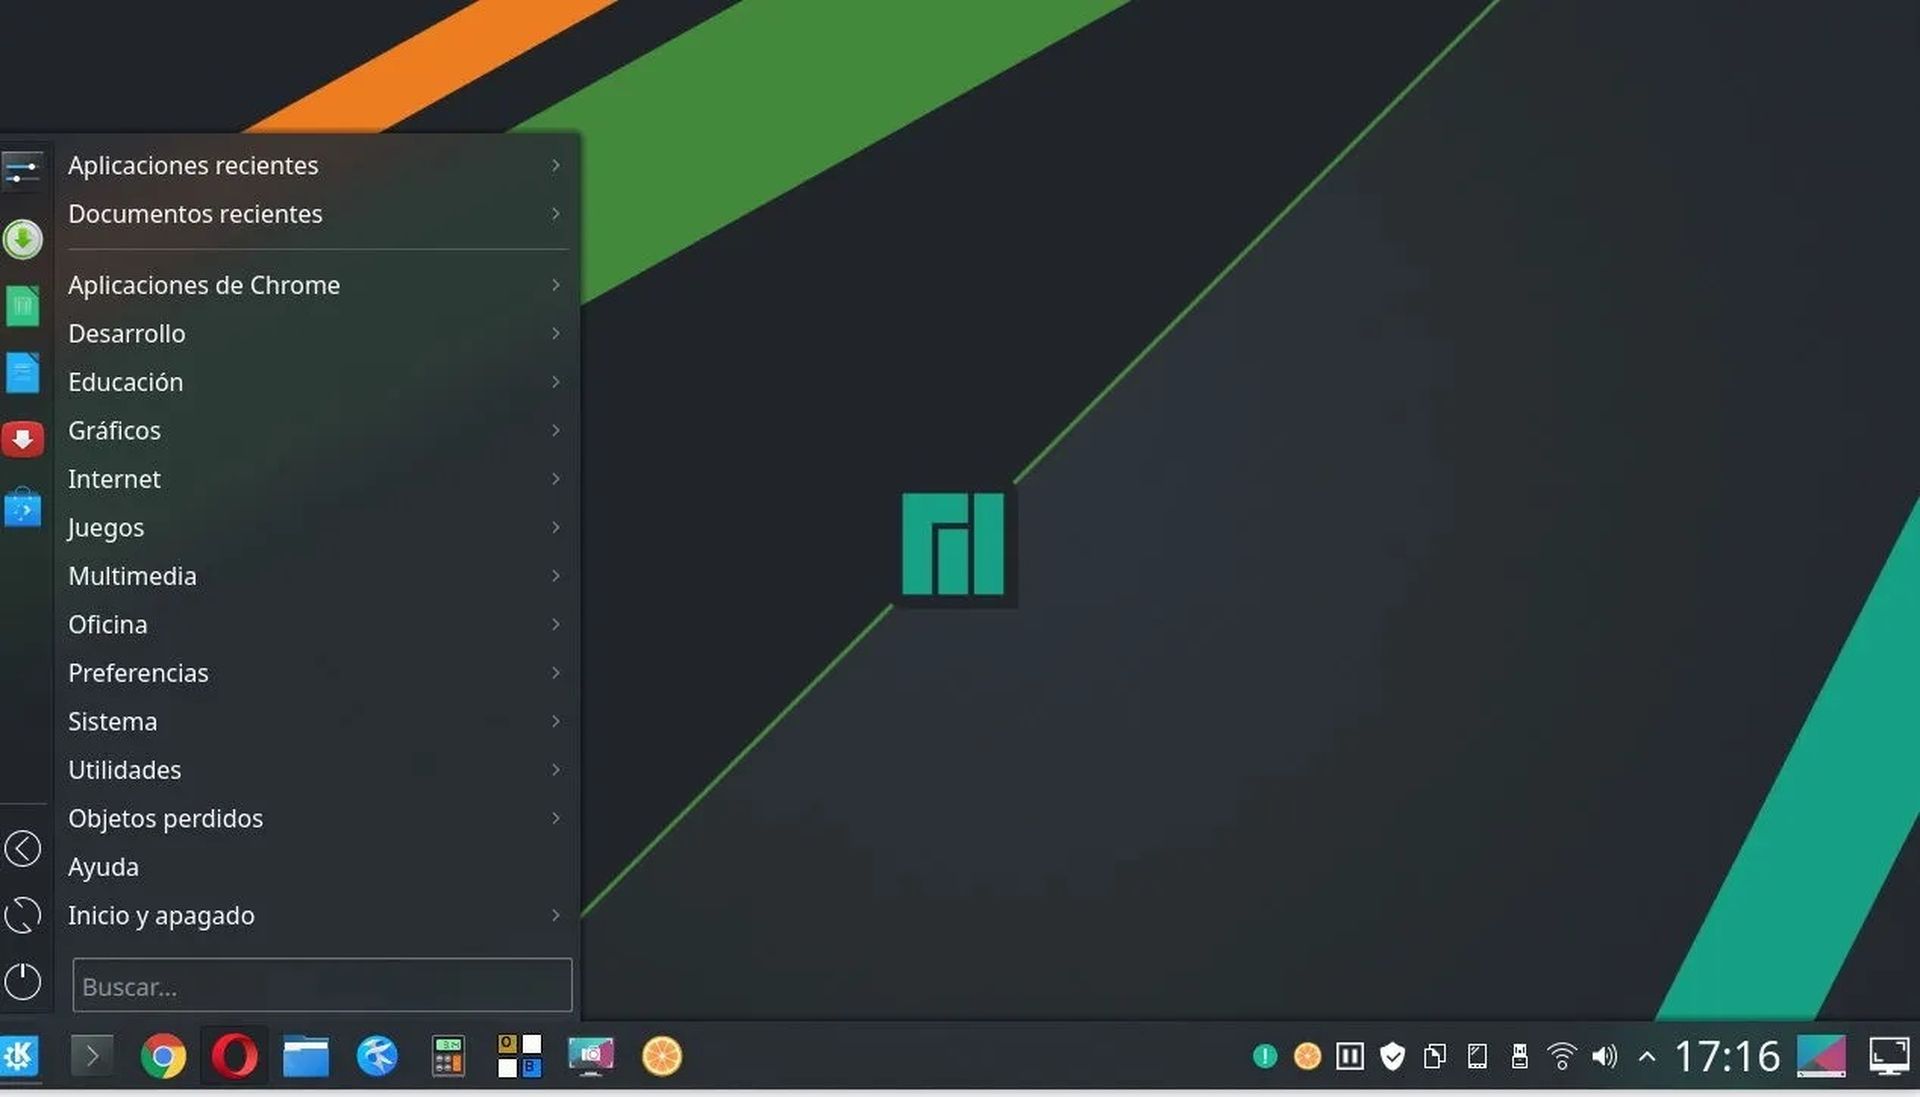Open the software store bag icon in sidebar

coord(22,508)
